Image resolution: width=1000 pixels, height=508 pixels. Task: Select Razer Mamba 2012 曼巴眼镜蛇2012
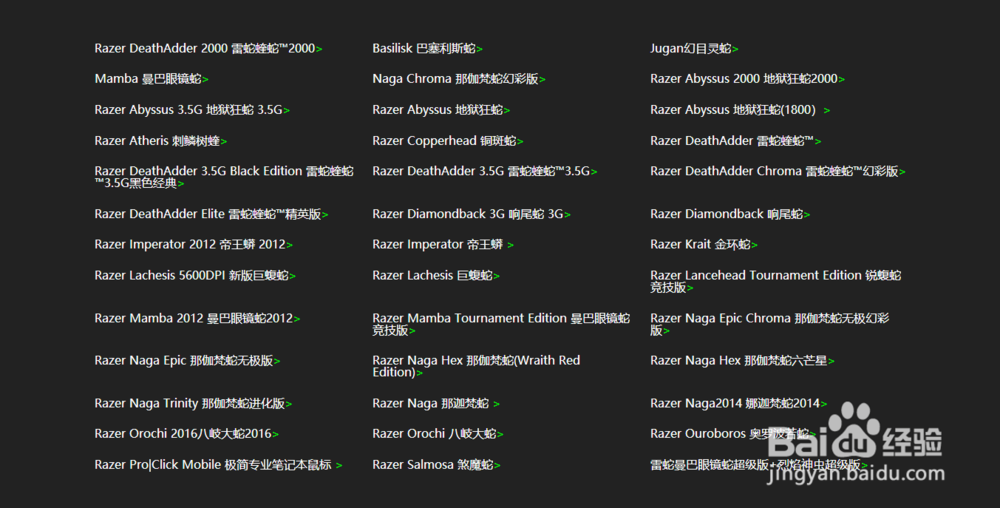197,318
